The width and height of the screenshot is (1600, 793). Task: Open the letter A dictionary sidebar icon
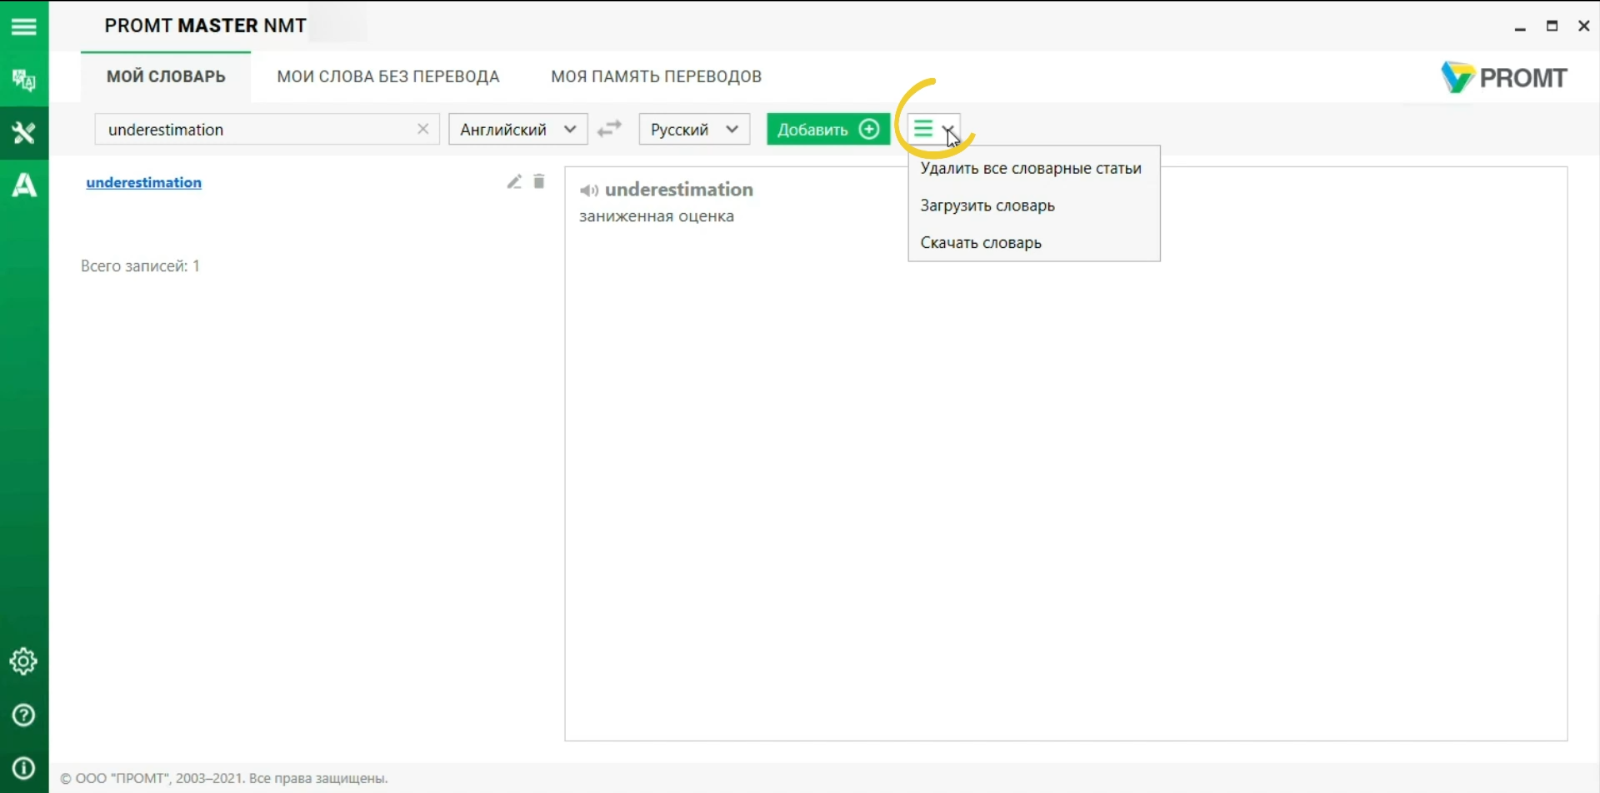[x=24, y=185]
